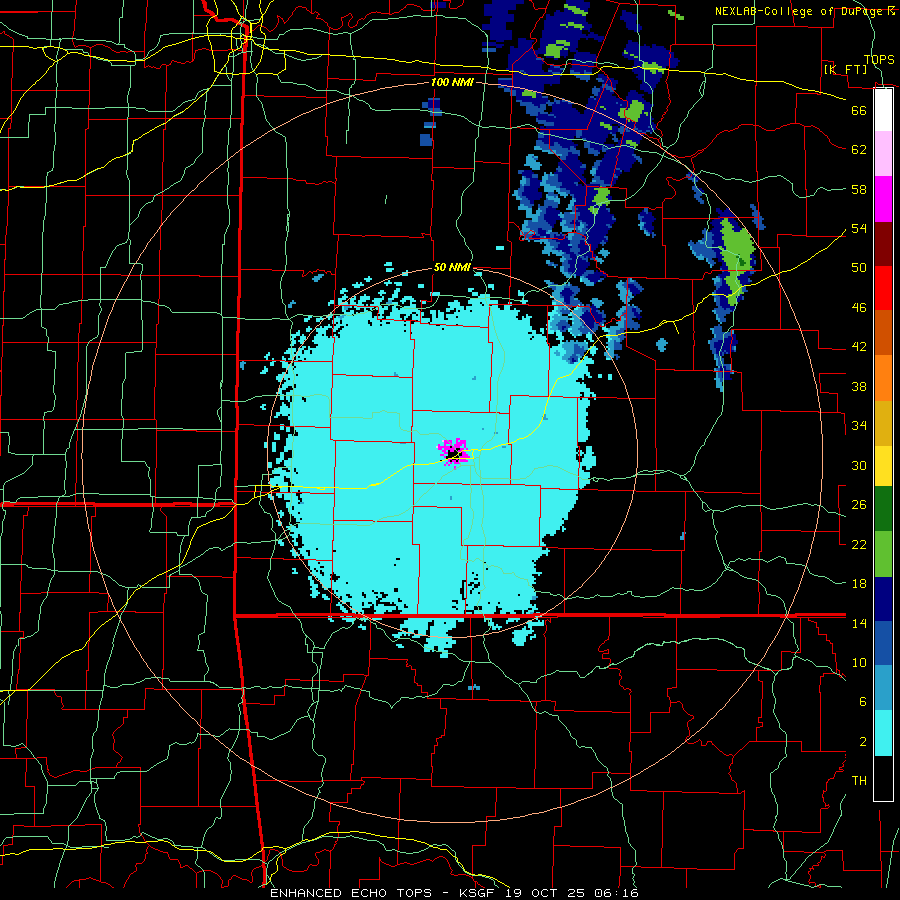Image resolution: width=900 pixels, height=900 pixels.
Task: Click the gold legend swatch
Action: click(883, 422)
